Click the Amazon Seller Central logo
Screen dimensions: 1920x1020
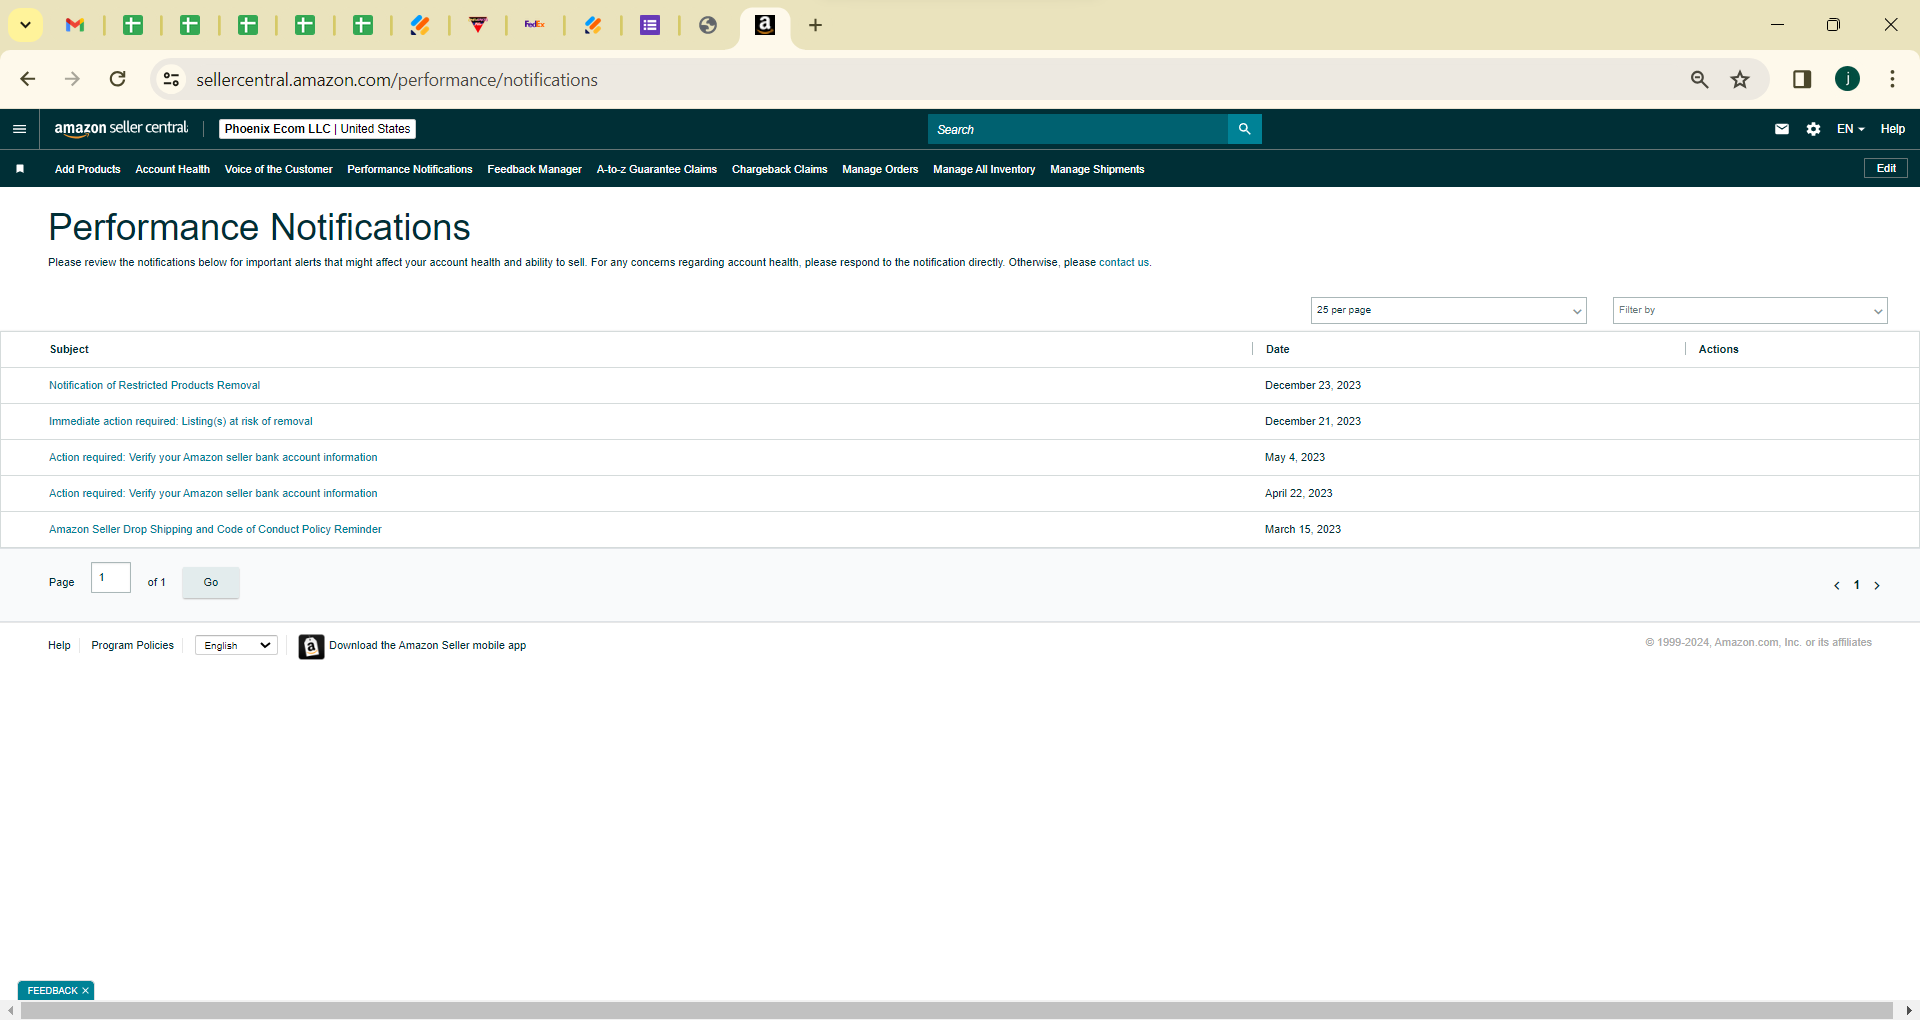[x=121, y=128]
